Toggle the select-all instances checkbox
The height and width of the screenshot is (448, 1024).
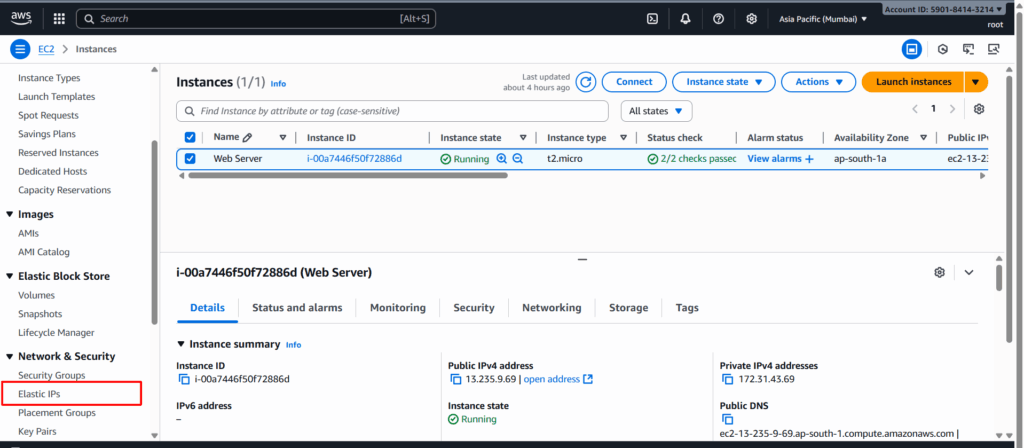pos(190,137)
